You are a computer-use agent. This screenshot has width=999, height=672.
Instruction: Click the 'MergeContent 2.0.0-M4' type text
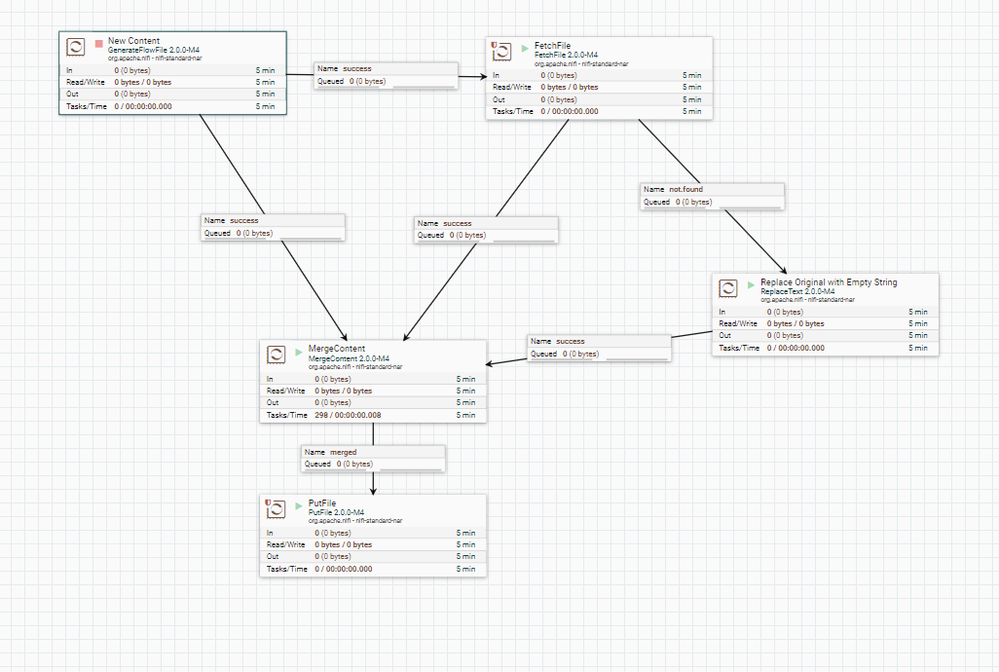pyautogui.click(x=349, y=359)
